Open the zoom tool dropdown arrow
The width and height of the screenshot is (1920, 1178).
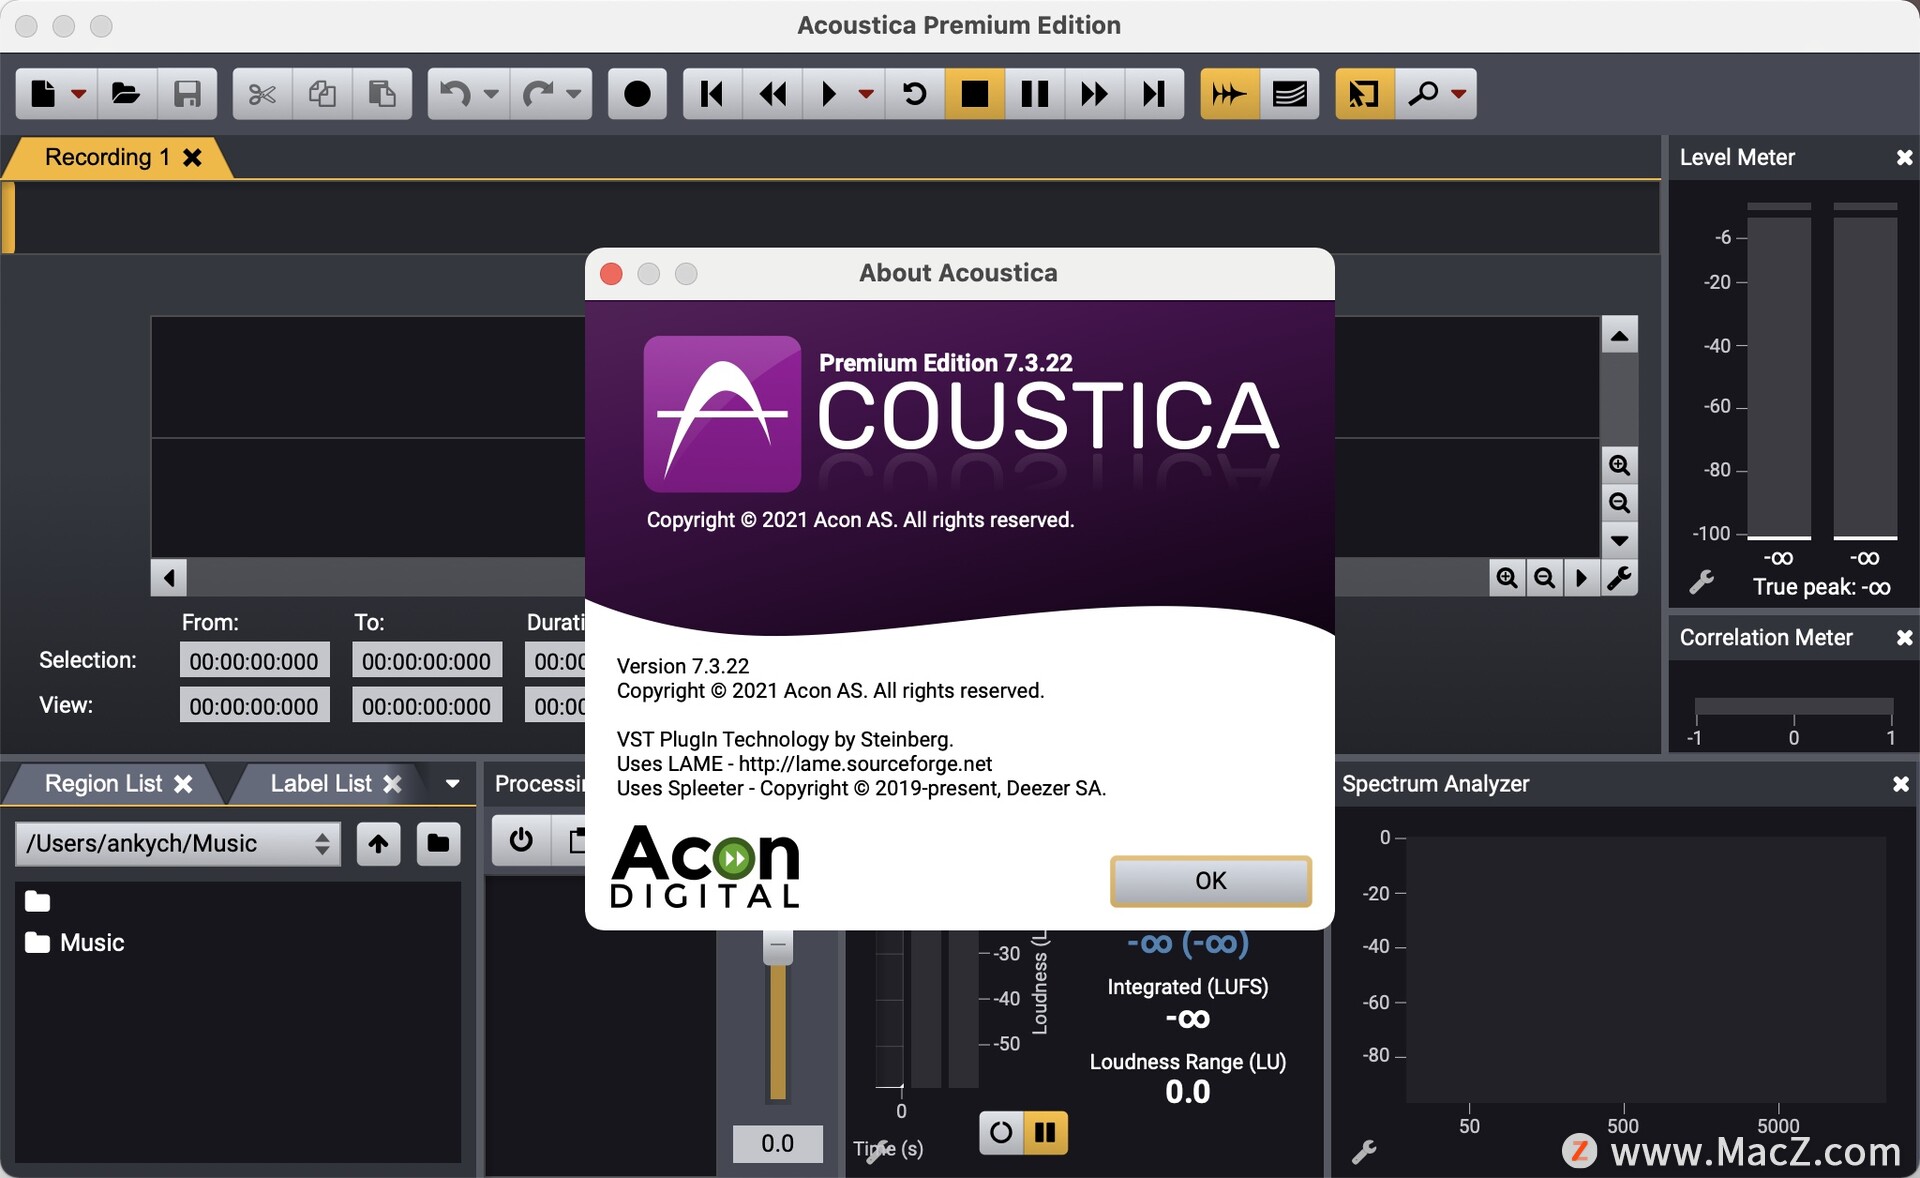tap(1459, 94)
